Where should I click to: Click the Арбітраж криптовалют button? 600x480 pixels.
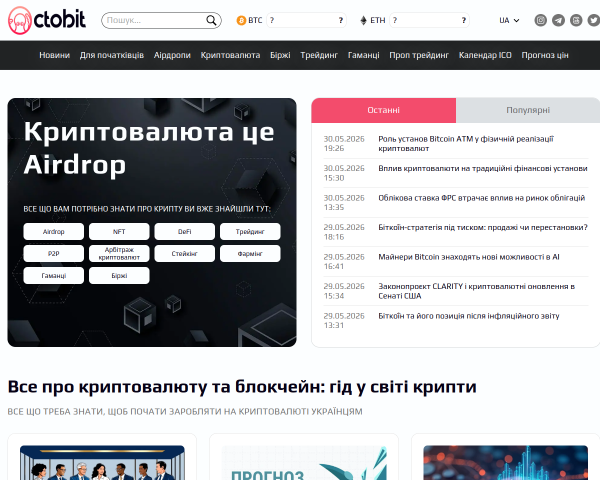119,253
